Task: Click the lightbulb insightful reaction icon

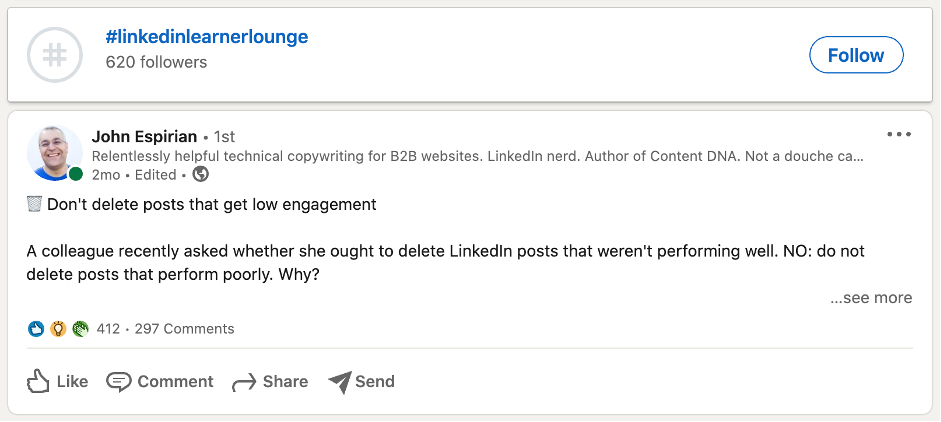Action: [x=58, y=329]
